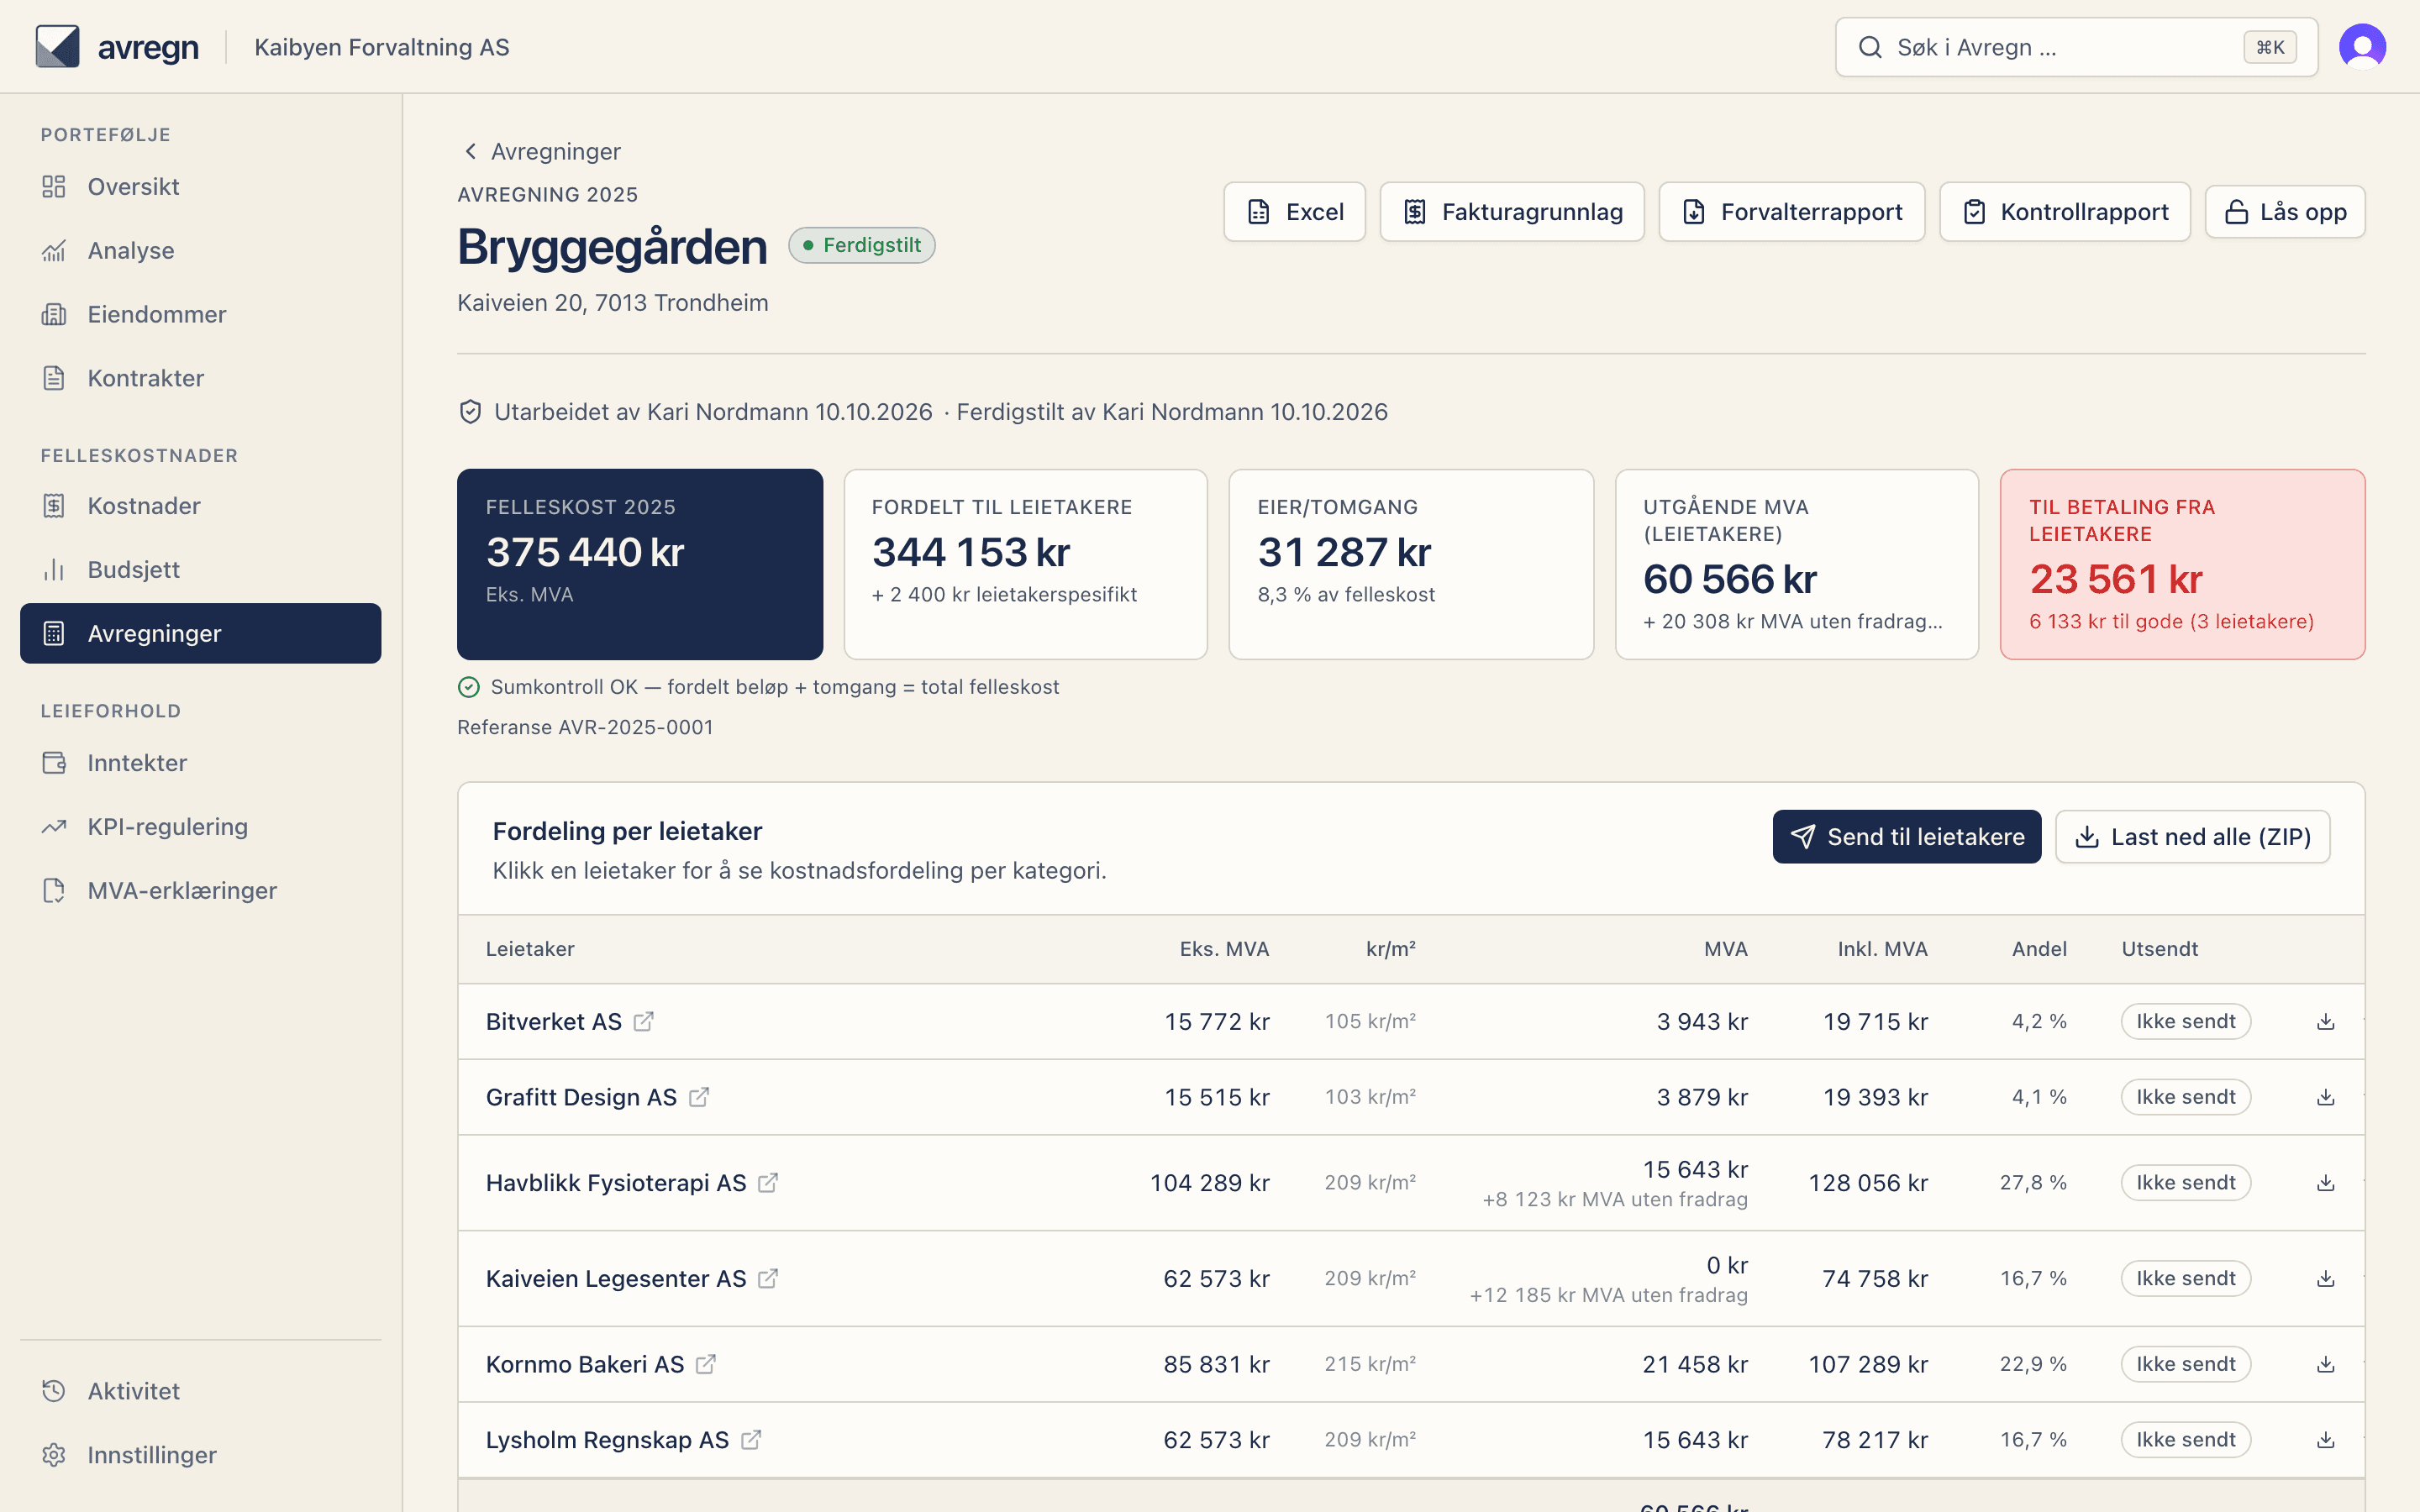Image resolution: width=2420 pixels, height=1512 pixels.
Task: Focus the Søk i Avregn search field
Action: (x=2076, y=47)
